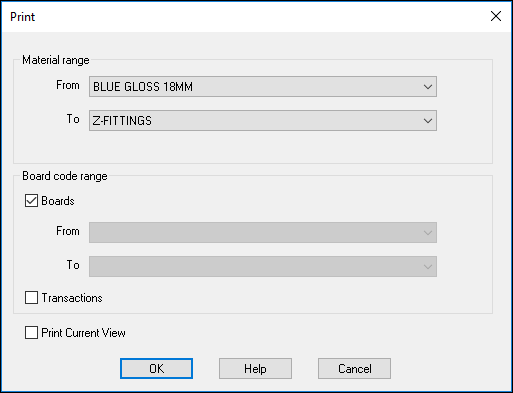Open Help for the Print dialog
The width and height of the screenshot is (513, 393).
tap(255, 369)
